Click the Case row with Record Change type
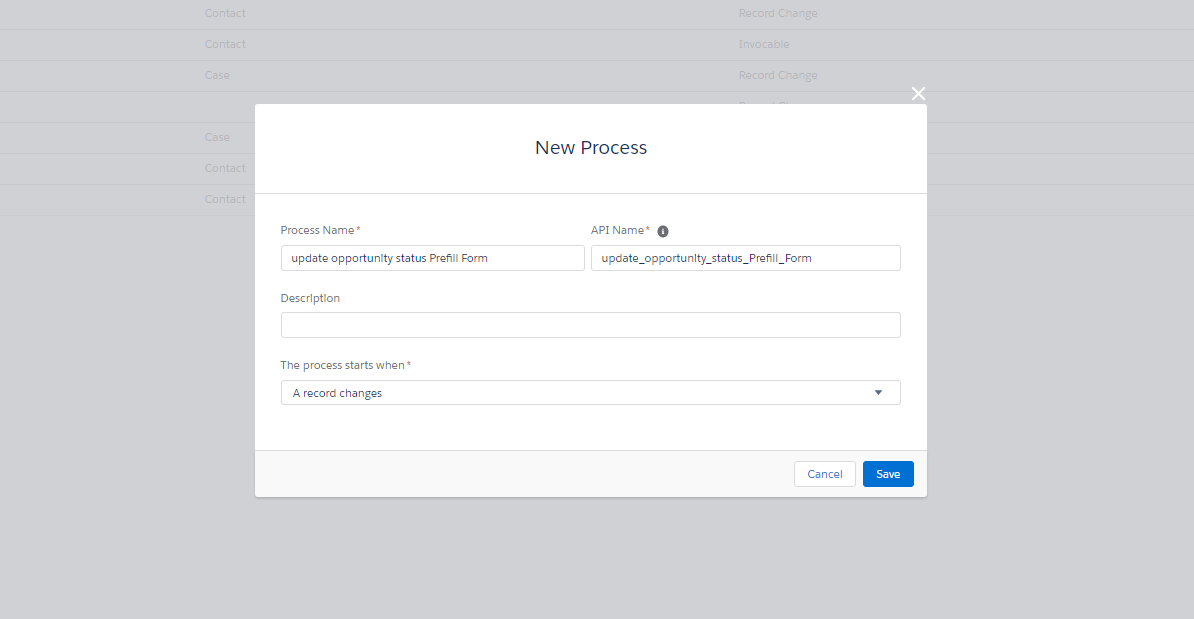 click(217, 75)
